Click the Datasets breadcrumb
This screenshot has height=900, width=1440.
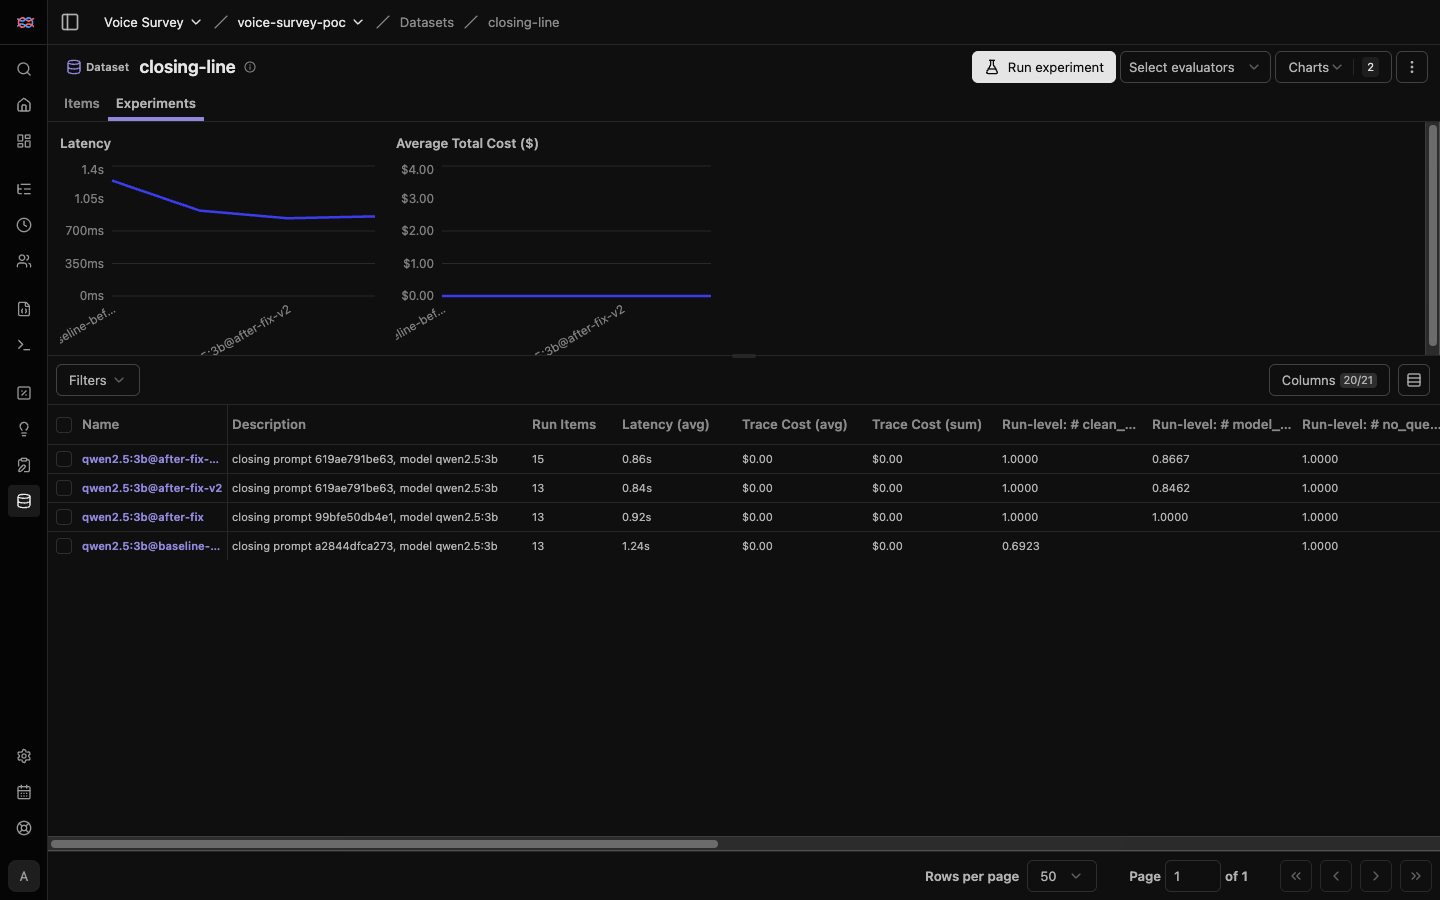[x=427, y=22]
